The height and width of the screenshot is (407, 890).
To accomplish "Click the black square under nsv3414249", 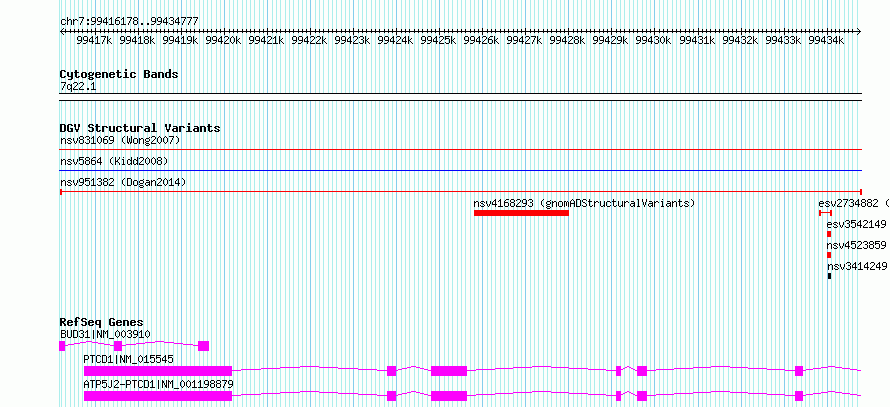I will click(x=829, y=276).
